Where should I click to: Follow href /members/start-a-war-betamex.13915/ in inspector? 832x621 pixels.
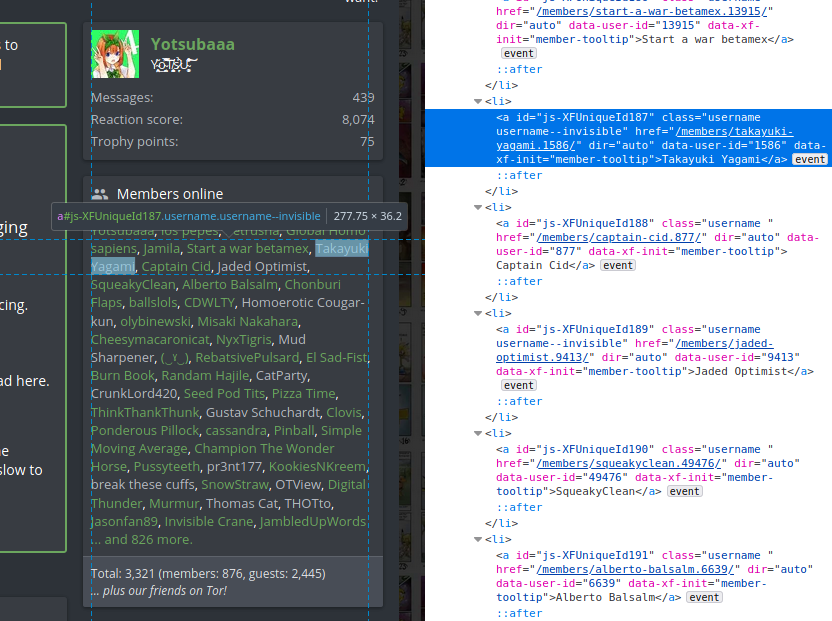[x=652, y=11]
